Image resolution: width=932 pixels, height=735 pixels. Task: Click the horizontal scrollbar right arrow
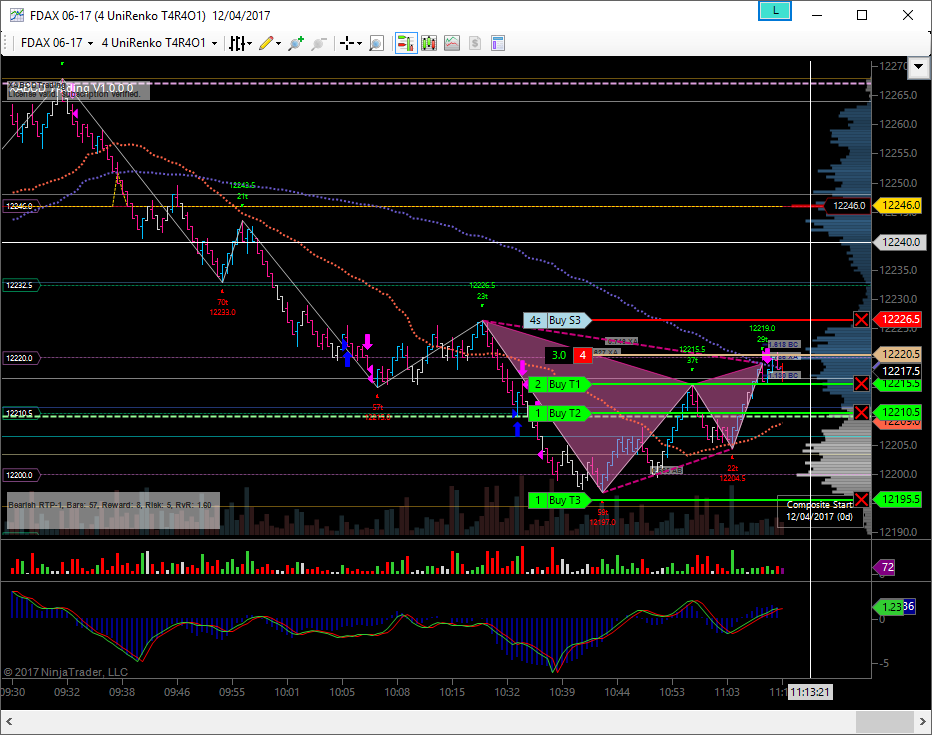click(x=923, y=722)
